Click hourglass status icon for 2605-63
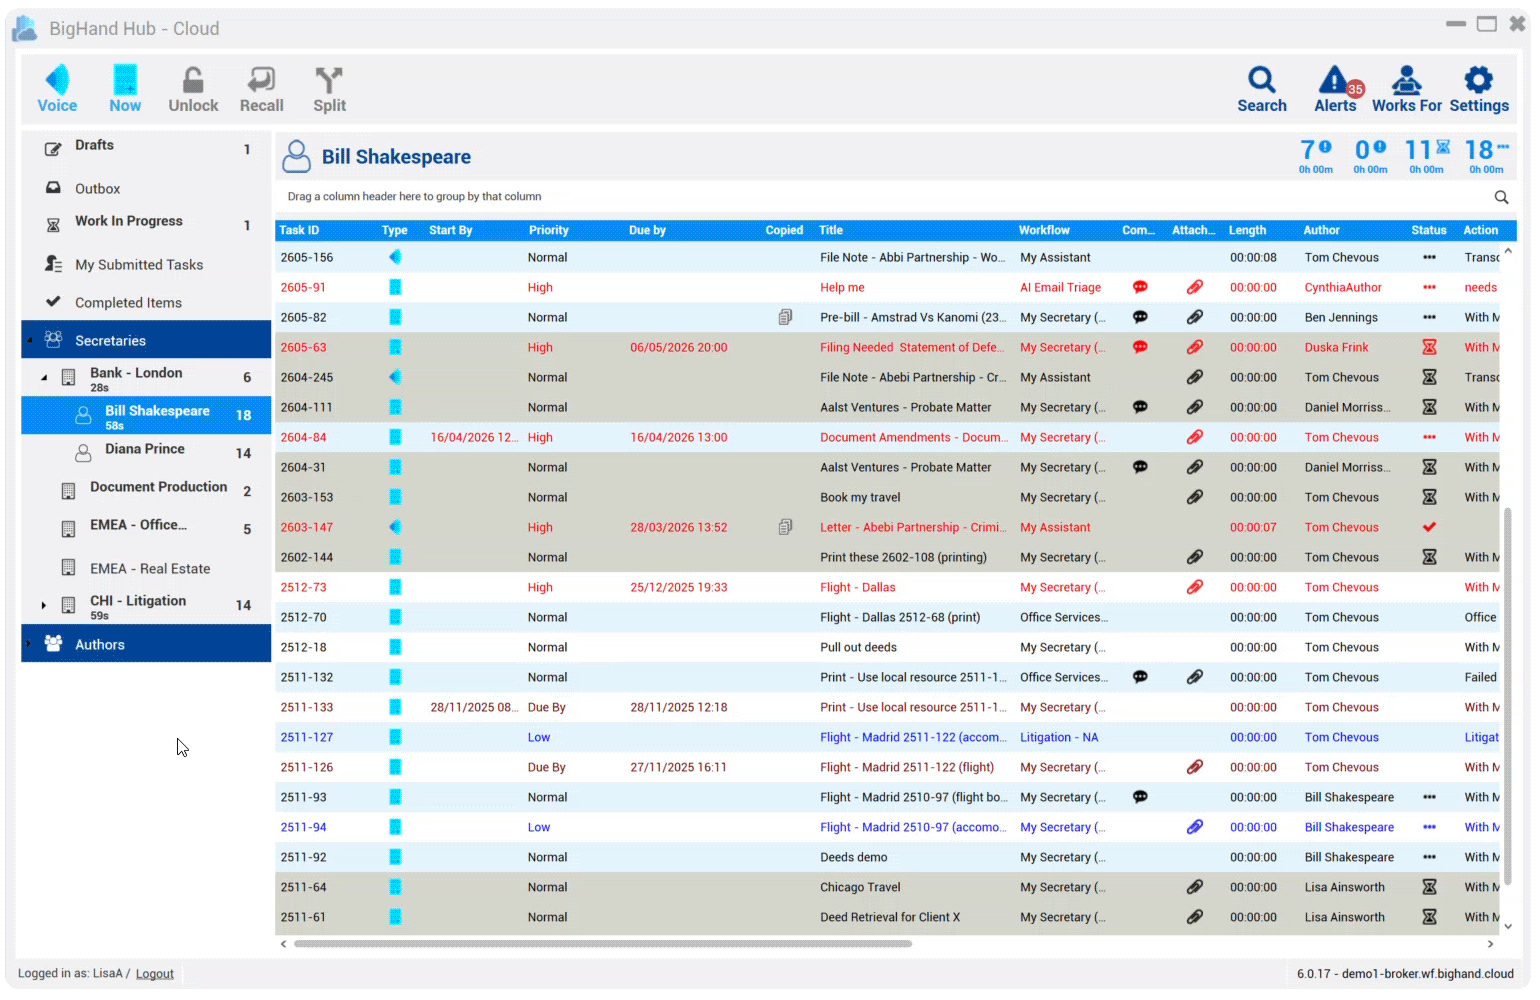Image resolution: width=1540 pixels, height=1000 pixels. [1430, 347]
